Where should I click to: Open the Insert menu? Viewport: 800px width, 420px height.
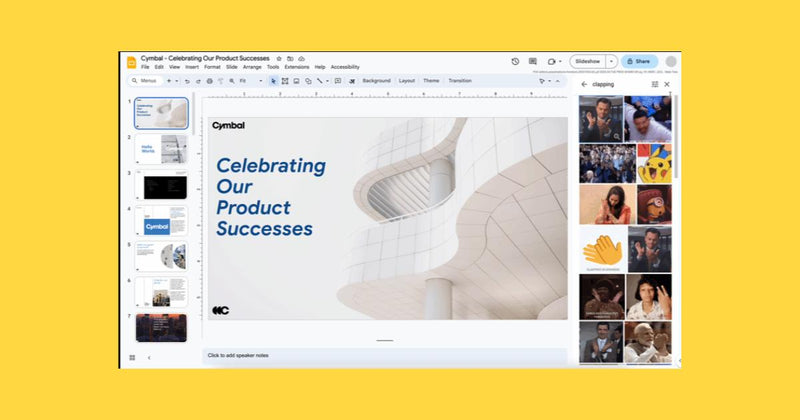pos(192,67)
